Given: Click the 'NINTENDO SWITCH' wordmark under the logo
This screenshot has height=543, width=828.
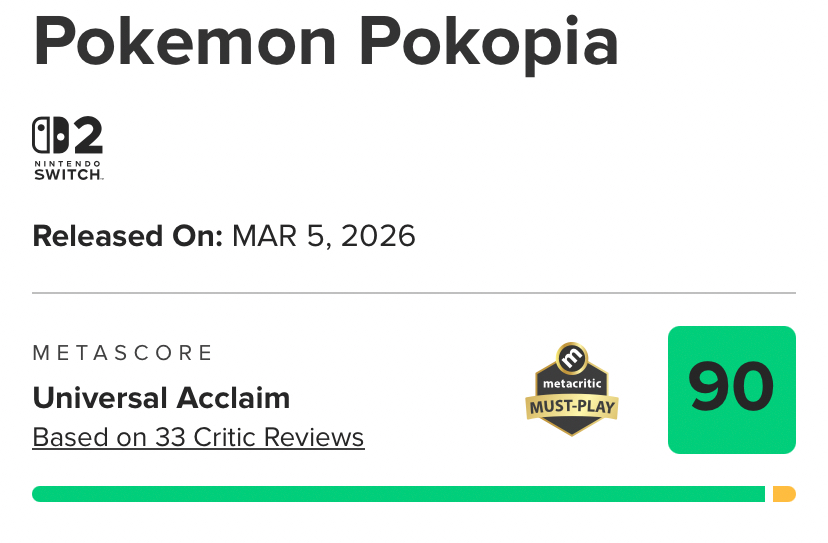Looking at the screenshot, I should click(x=68, y=168).
